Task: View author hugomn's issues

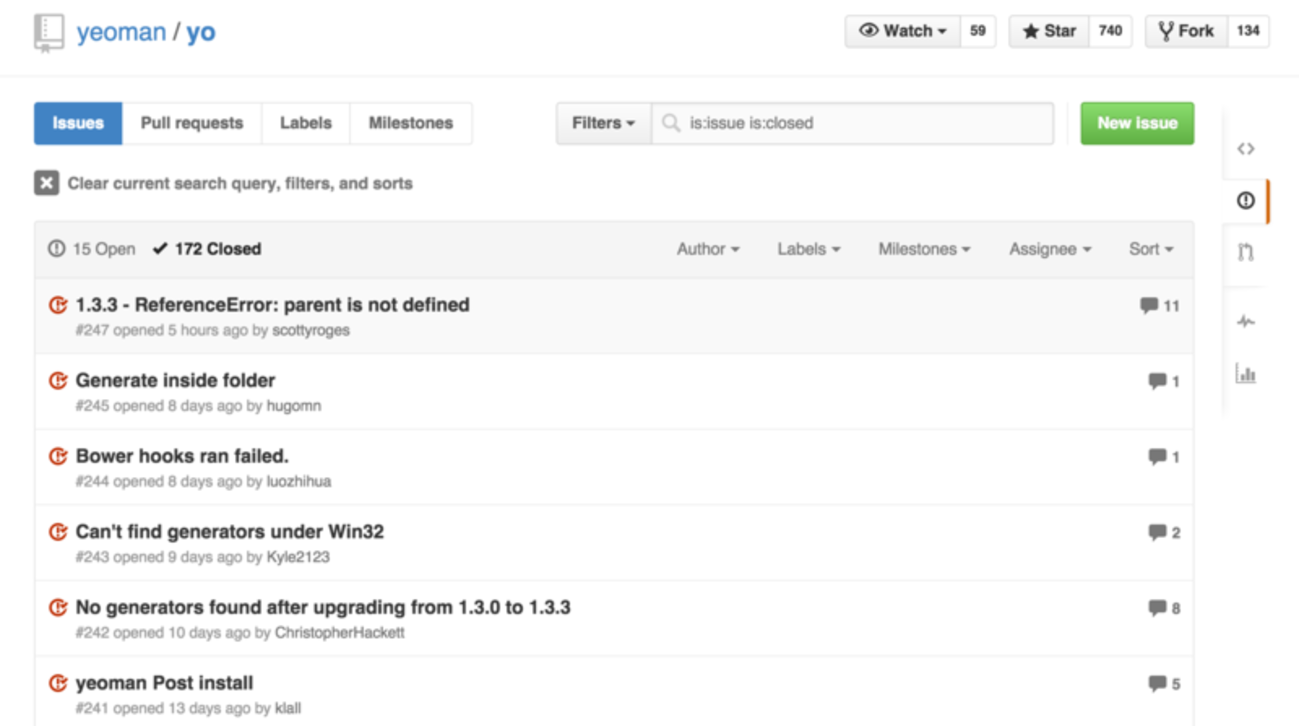Action: coord(294,406)
